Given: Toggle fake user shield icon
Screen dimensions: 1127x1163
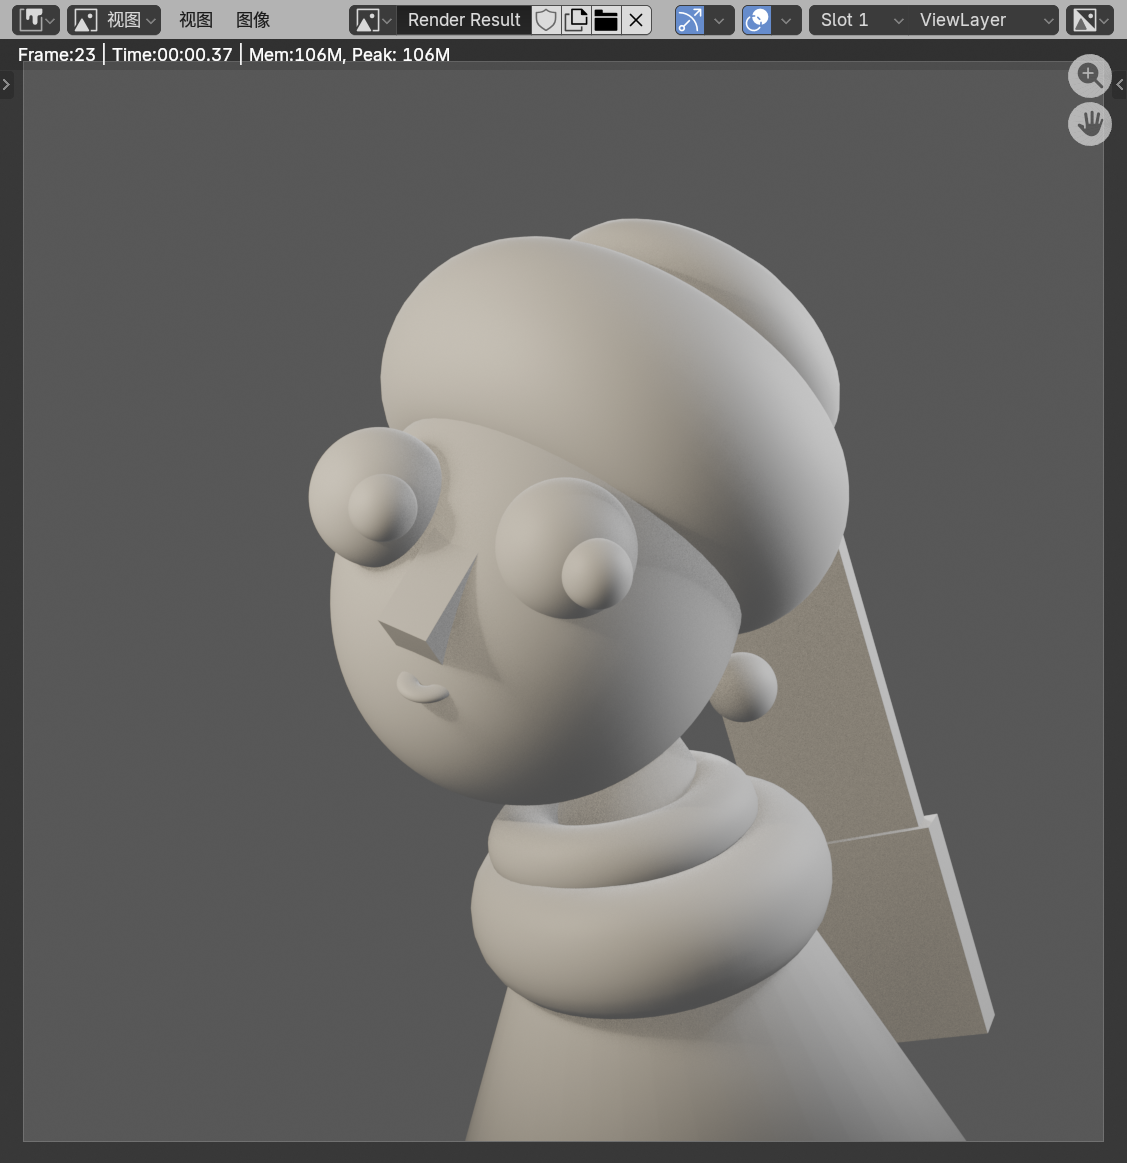Looking at the screenshot, I should pyautogui.click(x=546, y=20).
